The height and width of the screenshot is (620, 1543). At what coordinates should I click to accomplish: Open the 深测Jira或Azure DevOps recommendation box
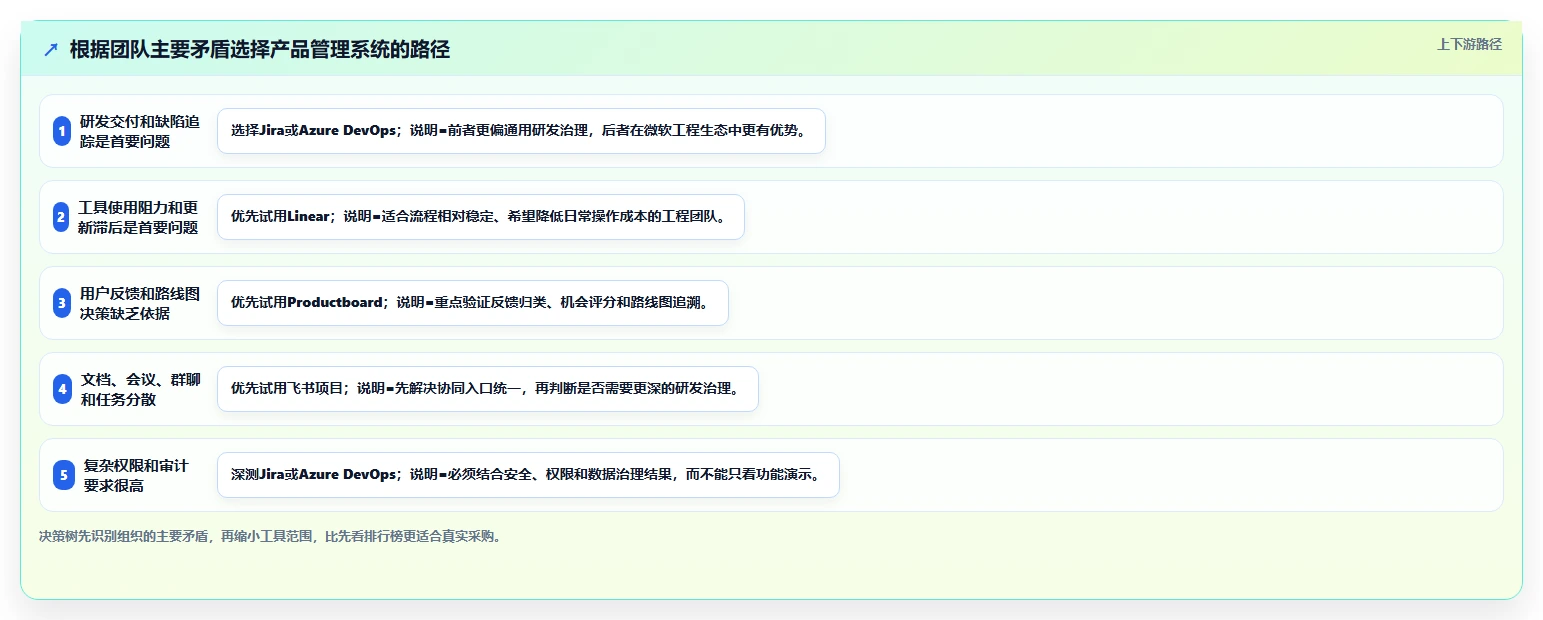[528, 475]
